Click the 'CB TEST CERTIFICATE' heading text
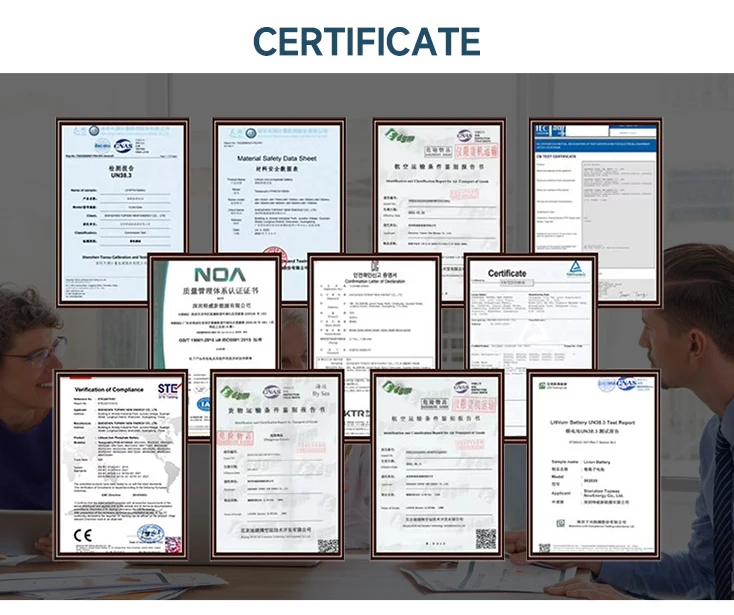 click(557, 156)
